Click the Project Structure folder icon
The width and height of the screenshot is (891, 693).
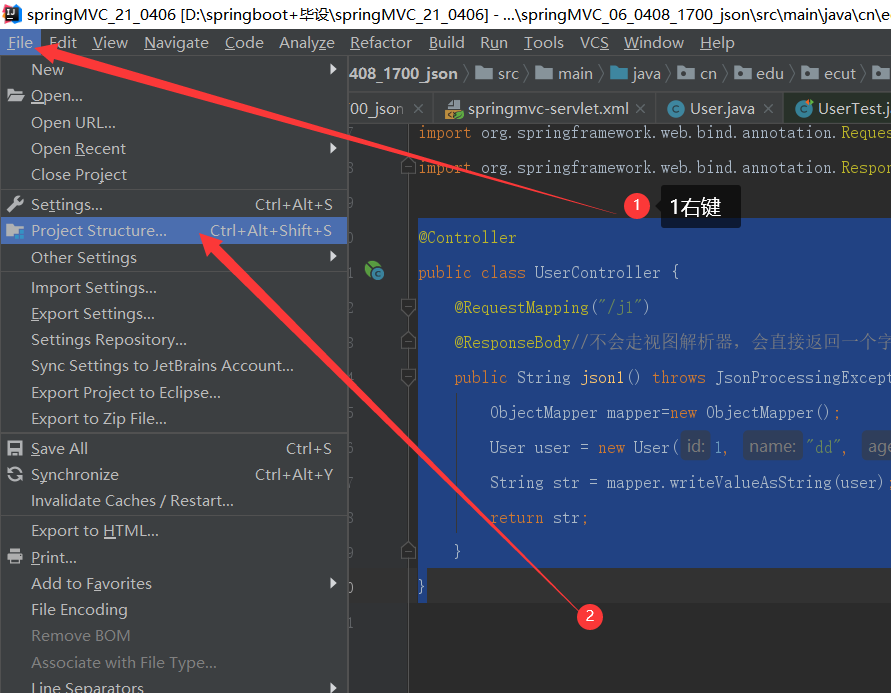tap(15, 231)
